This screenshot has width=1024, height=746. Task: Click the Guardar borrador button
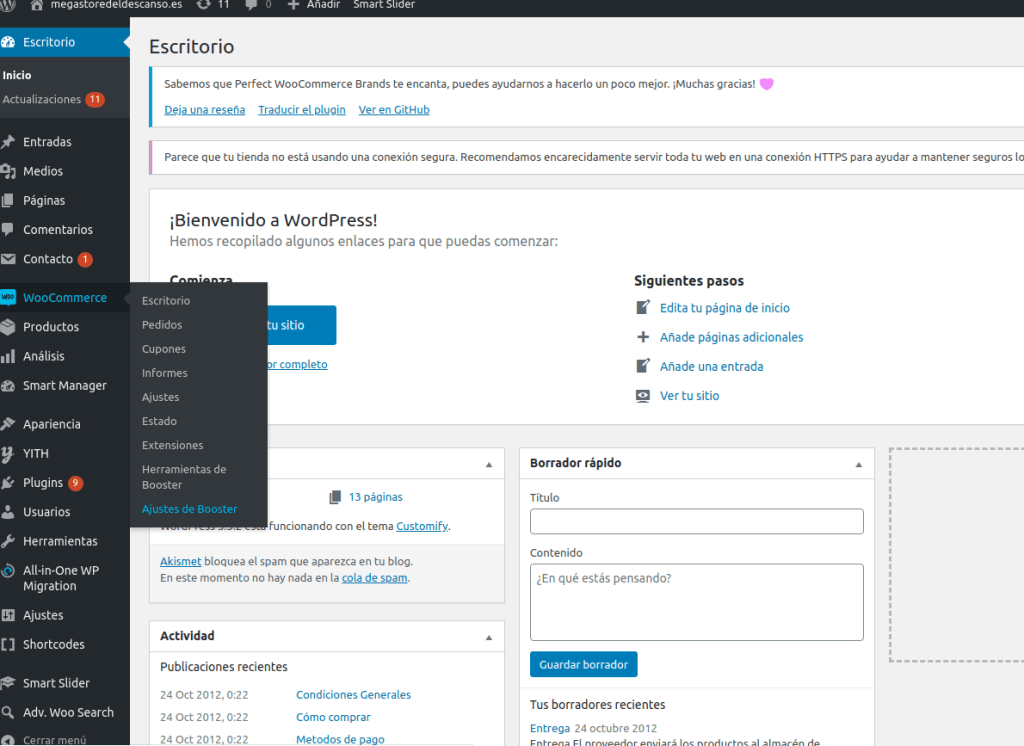583,664
